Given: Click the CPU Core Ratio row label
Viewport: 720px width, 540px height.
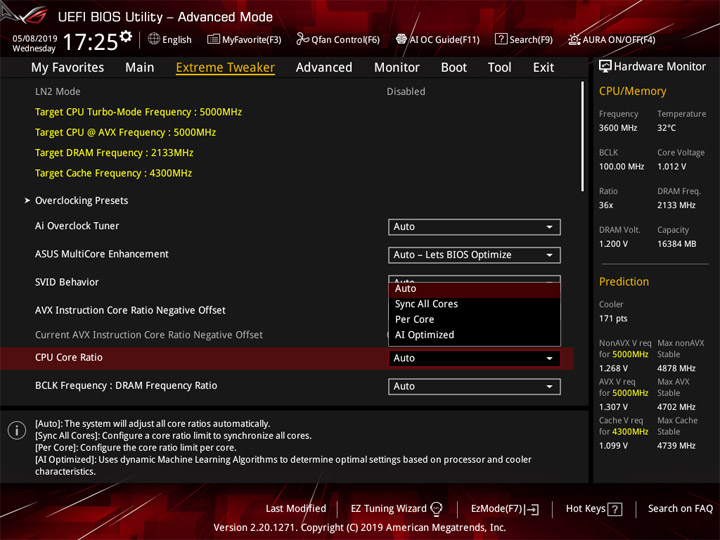Looking at the screenshot, I should [68, 357].
